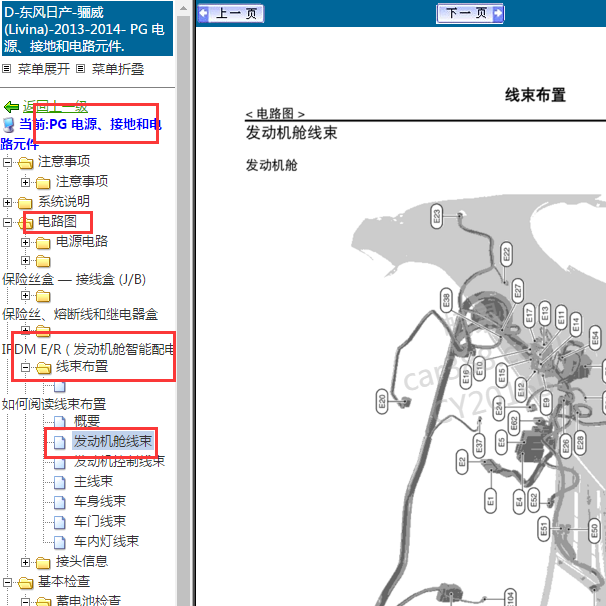Viewport: 606px width, 606px height.
Task: Open the 主线束 page
Action: pyautogui.click(x=93, y=482)
